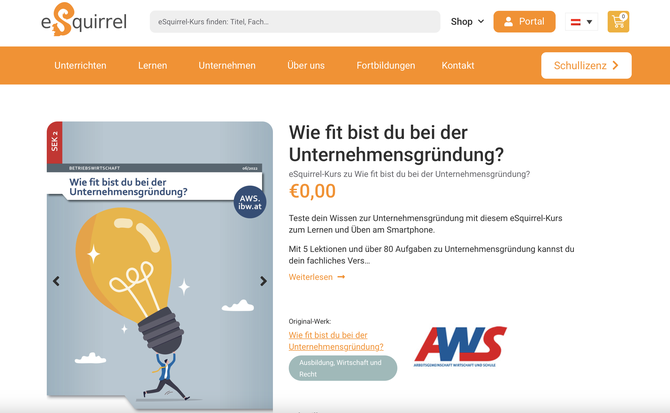The width and height of the screenshot is (670, 413).
Task: Go to the Lernen navigation item
Action: (153, 65)
